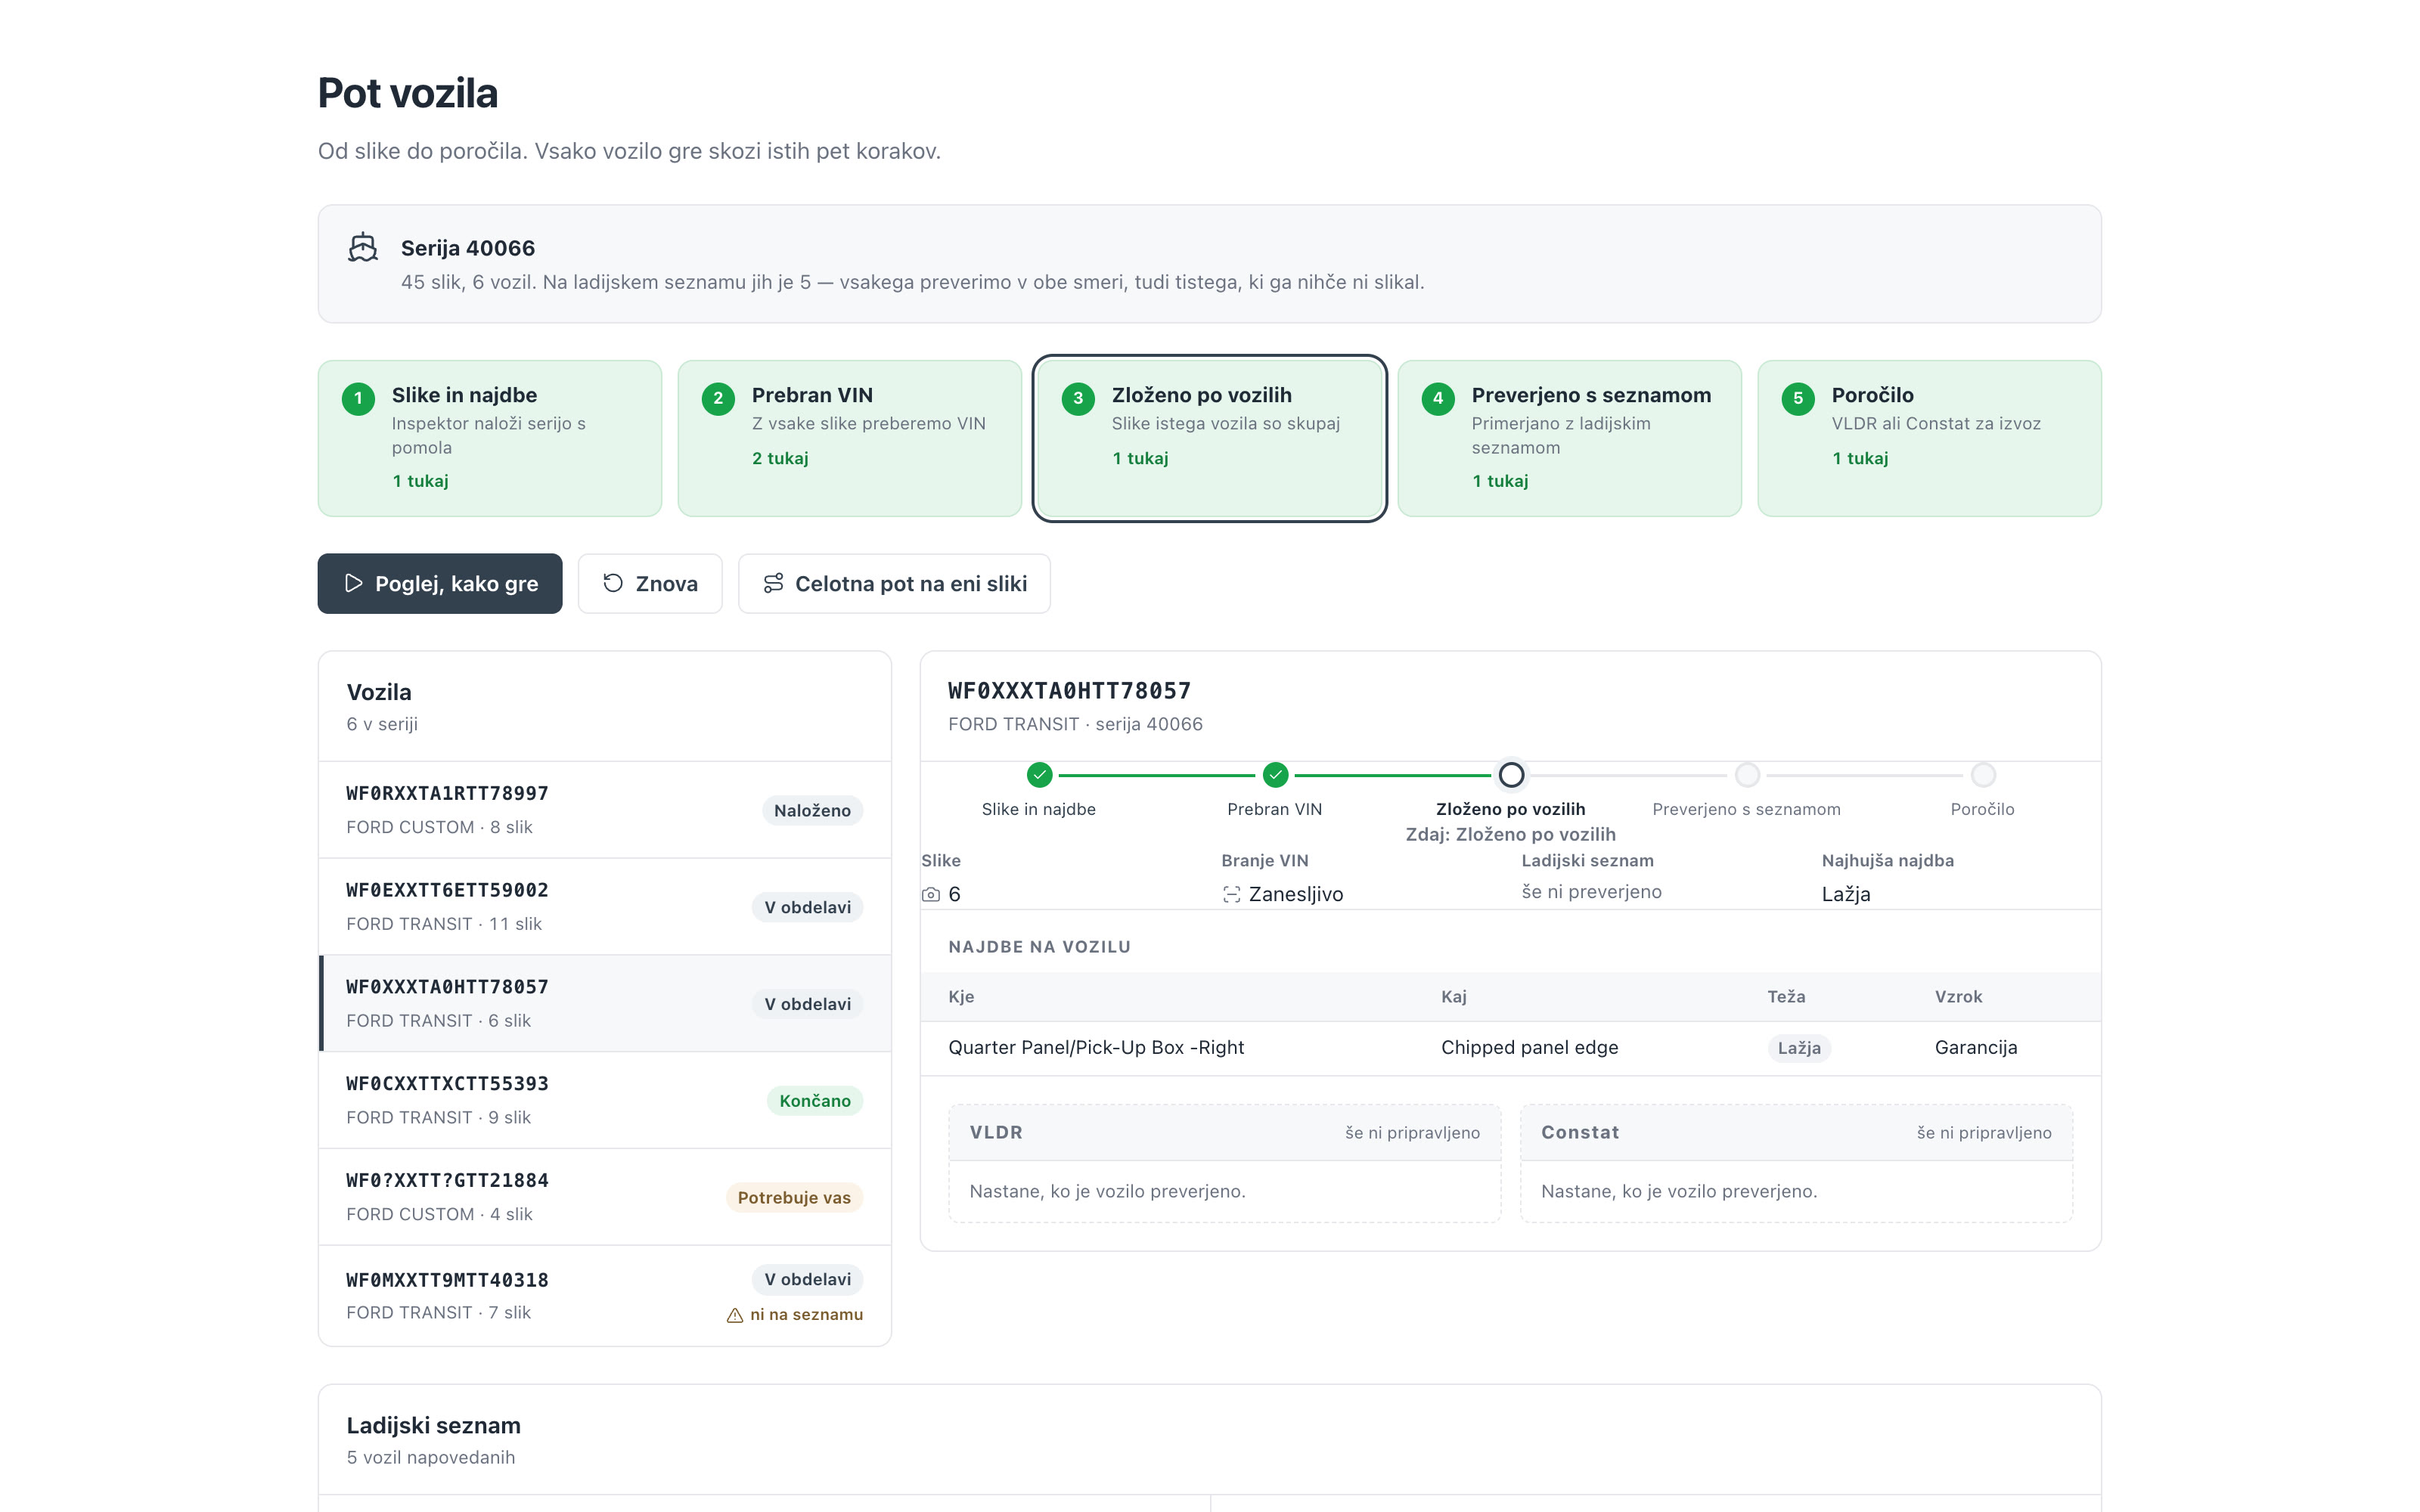This screenshot has height=1512, width=2420.
Task: Select the Slike in najdbe step card
Action: (x=490, y=438)
